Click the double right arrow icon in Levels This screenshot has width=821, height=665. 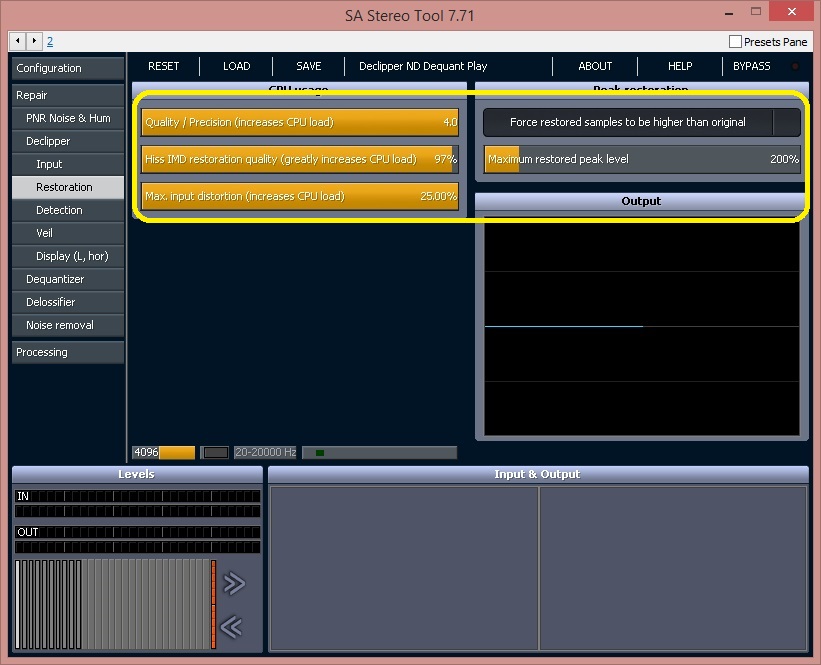[x=234, y=583]
